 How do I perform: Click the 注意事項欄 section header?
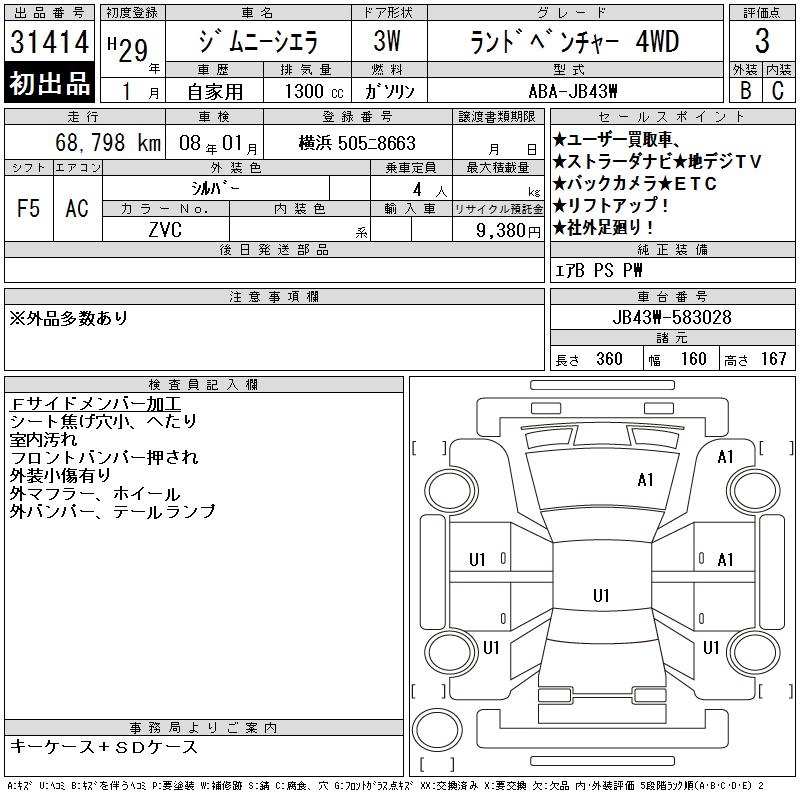coord(274,296)
